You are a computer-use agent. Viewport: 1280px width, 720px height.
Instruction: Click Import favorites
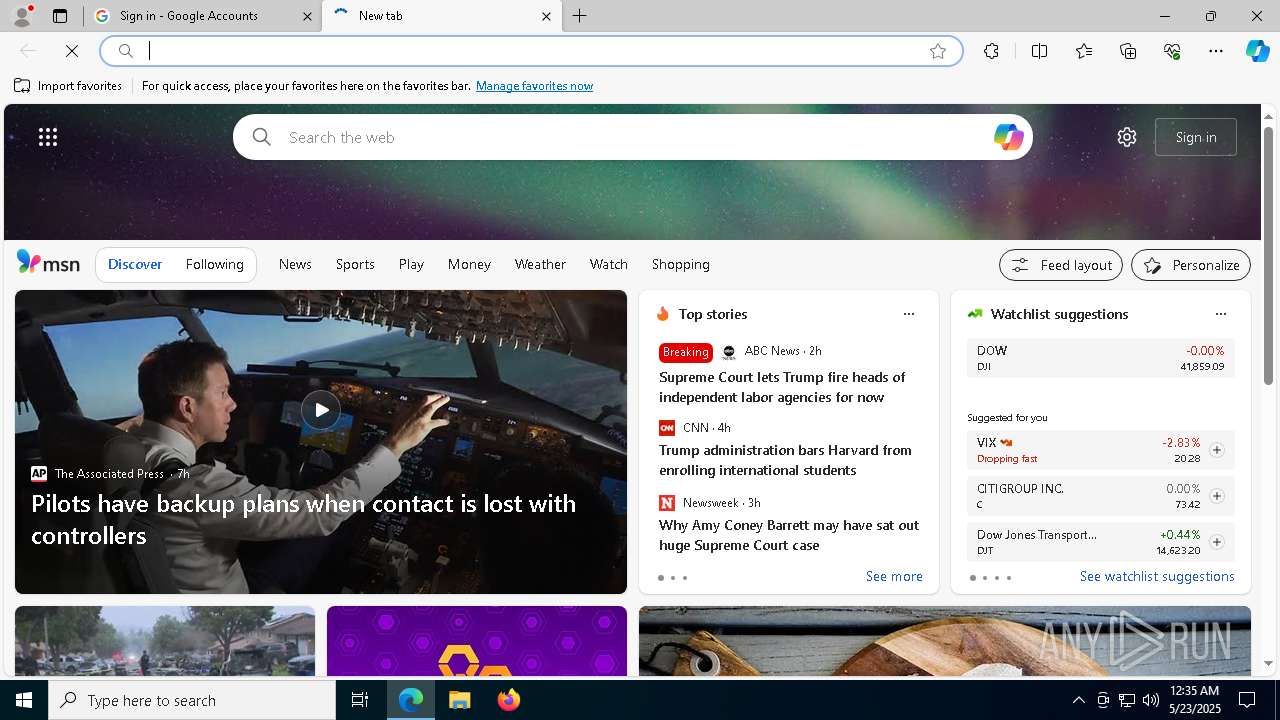coord(68,86)
